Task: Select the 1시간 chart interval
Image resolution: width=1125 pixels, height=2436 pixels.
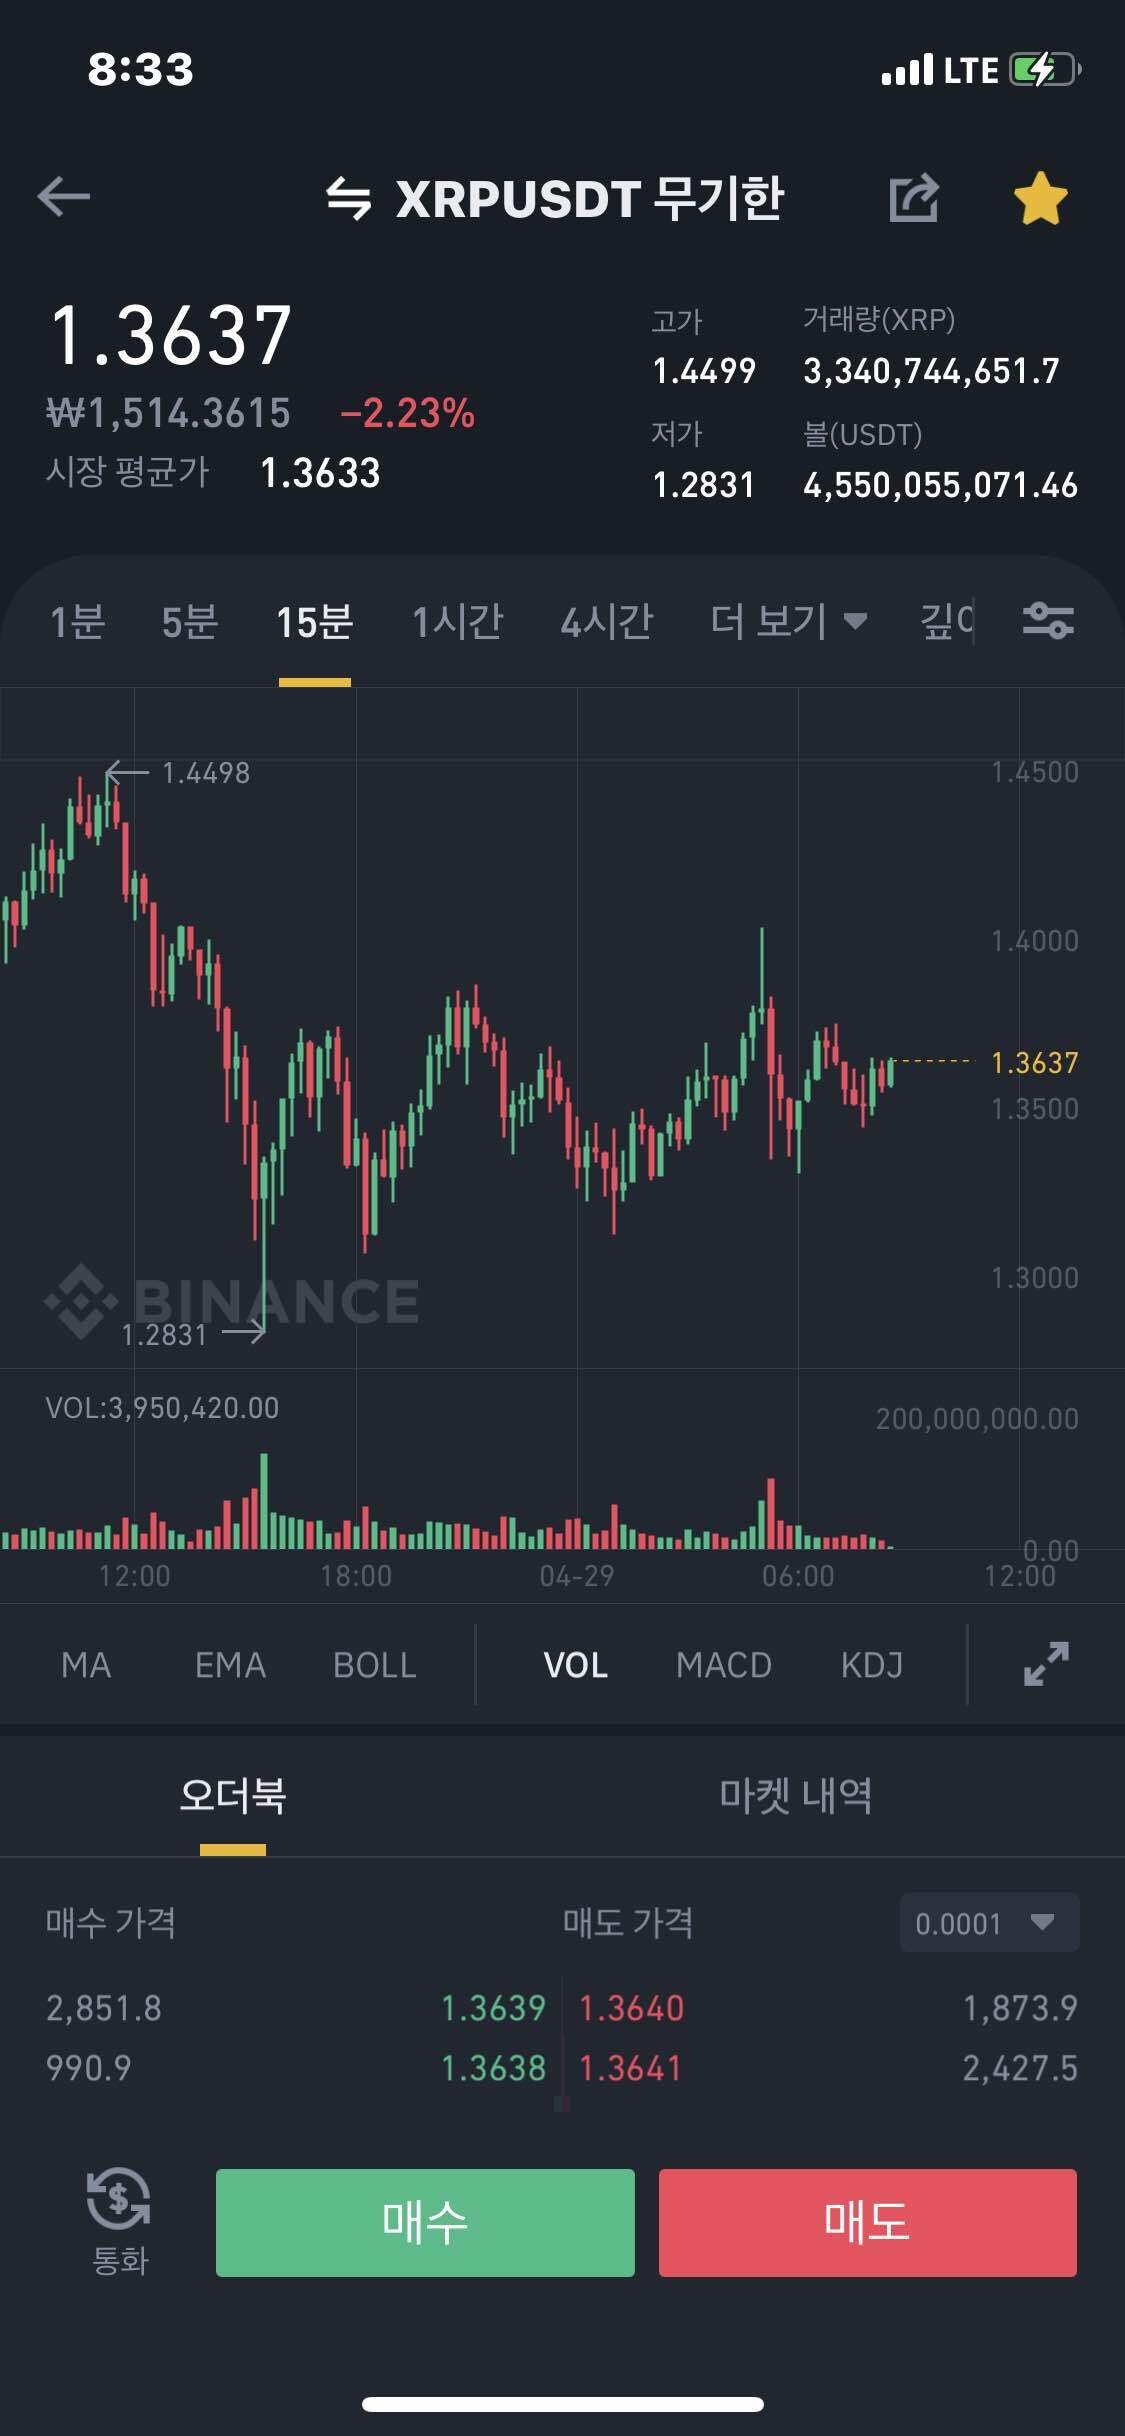Action: 458,621
